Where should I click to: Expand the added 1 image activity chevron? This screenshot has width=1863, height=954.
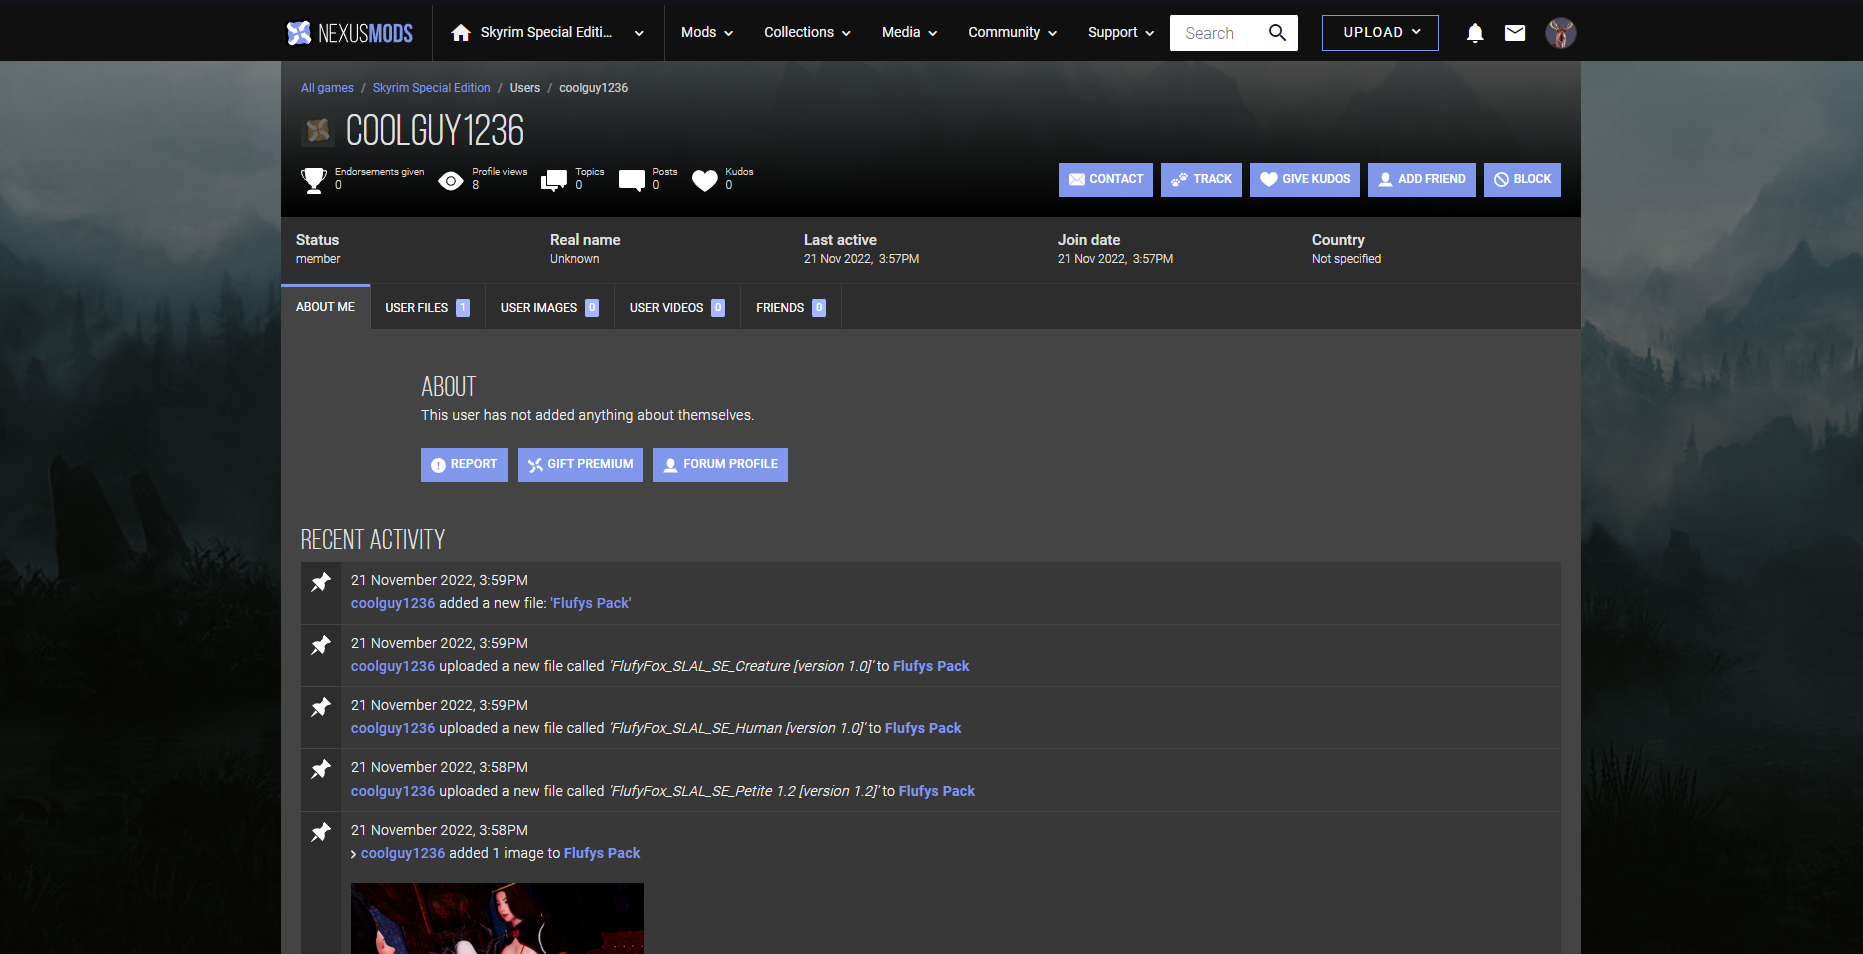pos(354,854)
